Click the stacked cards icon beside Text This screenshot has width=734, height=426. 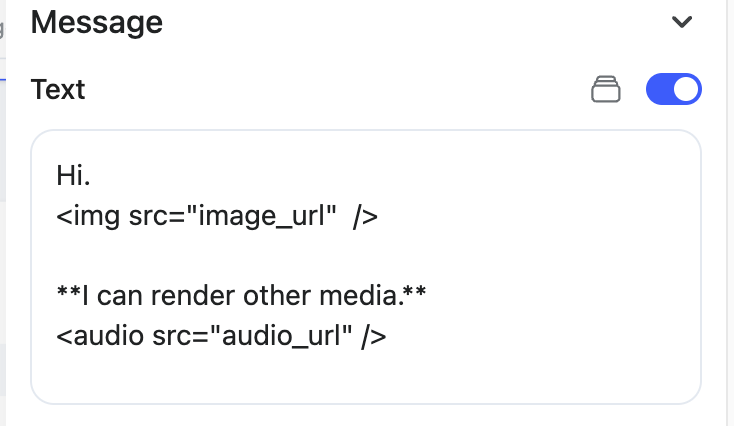tap(605, 90)
